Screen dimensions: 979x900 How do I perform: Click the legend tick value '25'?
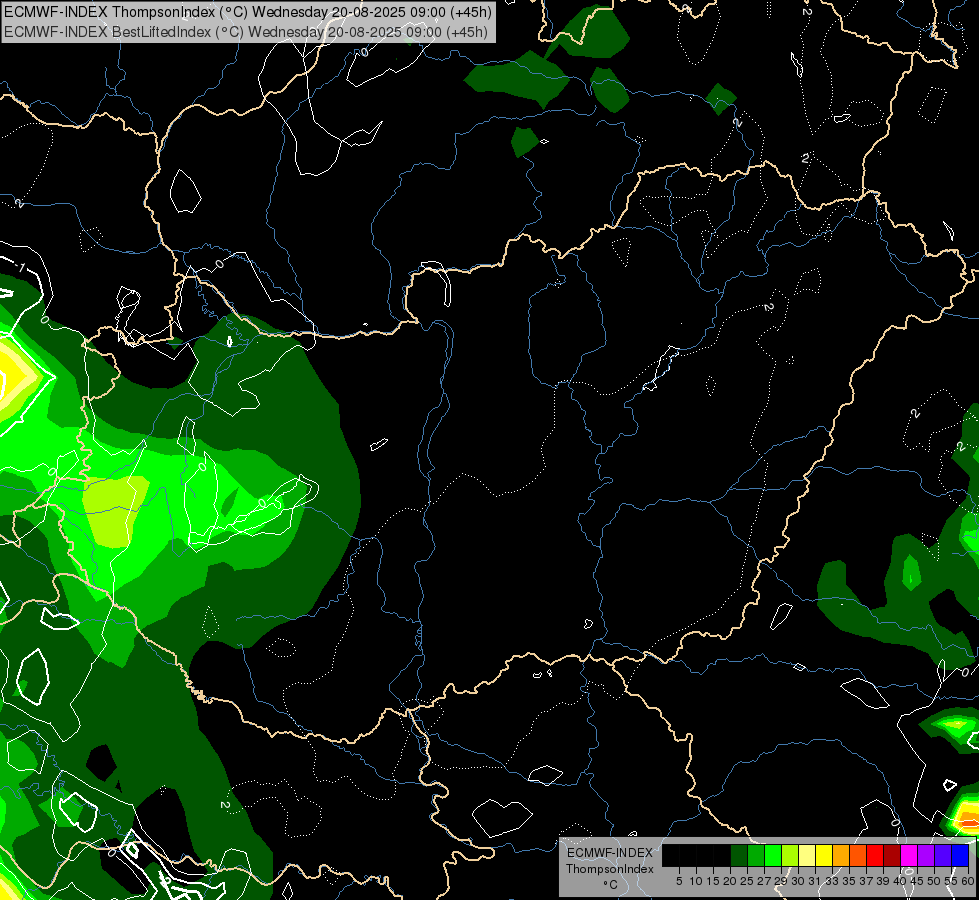pos(747,881)
